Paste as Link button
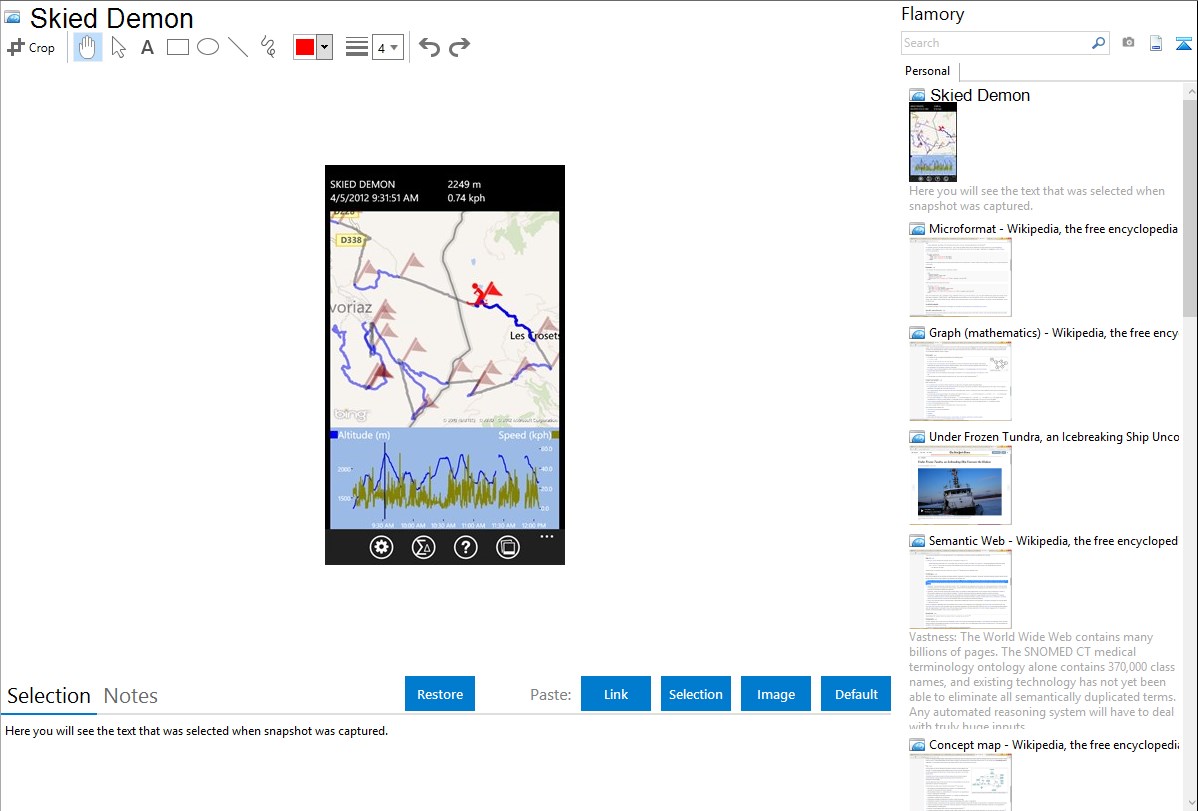Viewport: 1198px width, 811px height. pos(616,694)
